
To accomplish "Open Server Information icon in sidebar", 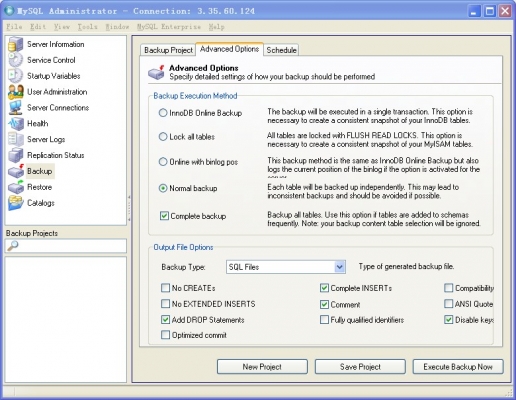I will [16, 44].
